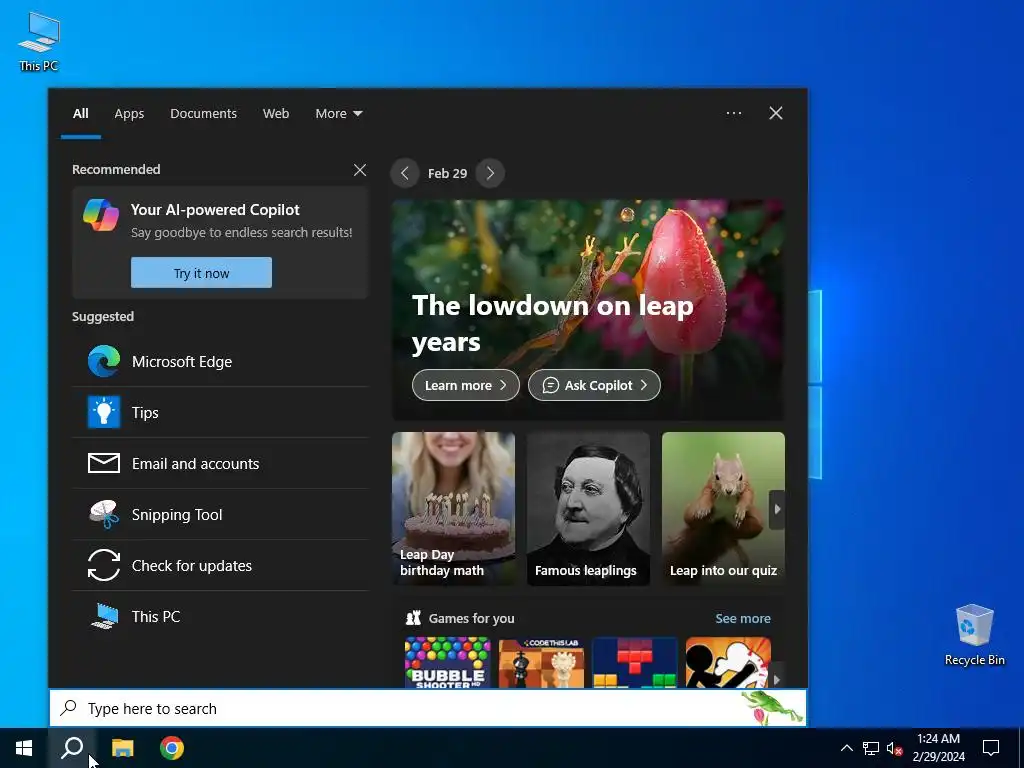Open File Explorer from taskbar

[122, 748]
